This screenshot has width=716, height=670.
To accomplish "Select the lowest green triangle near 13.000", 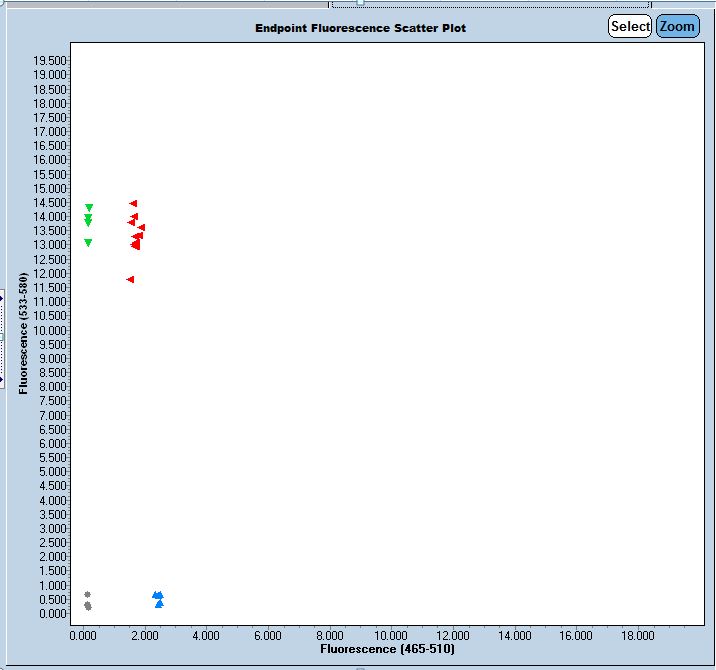I will 88,243.
